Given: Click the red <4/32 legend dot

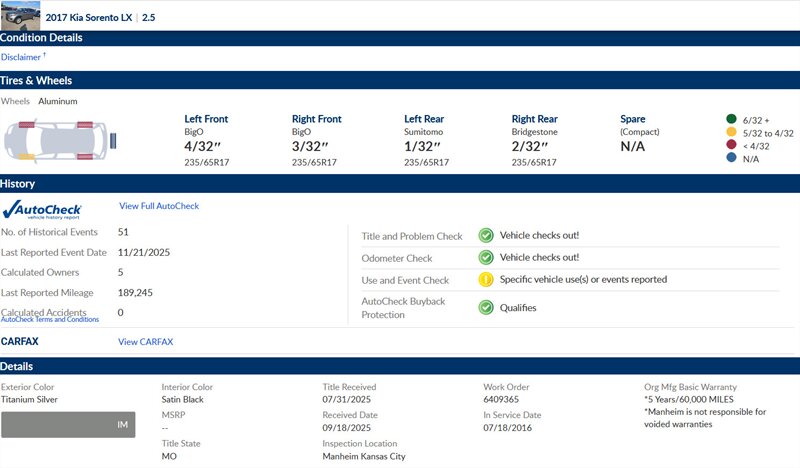Looking at the screenshot, I should pos(732,145).
